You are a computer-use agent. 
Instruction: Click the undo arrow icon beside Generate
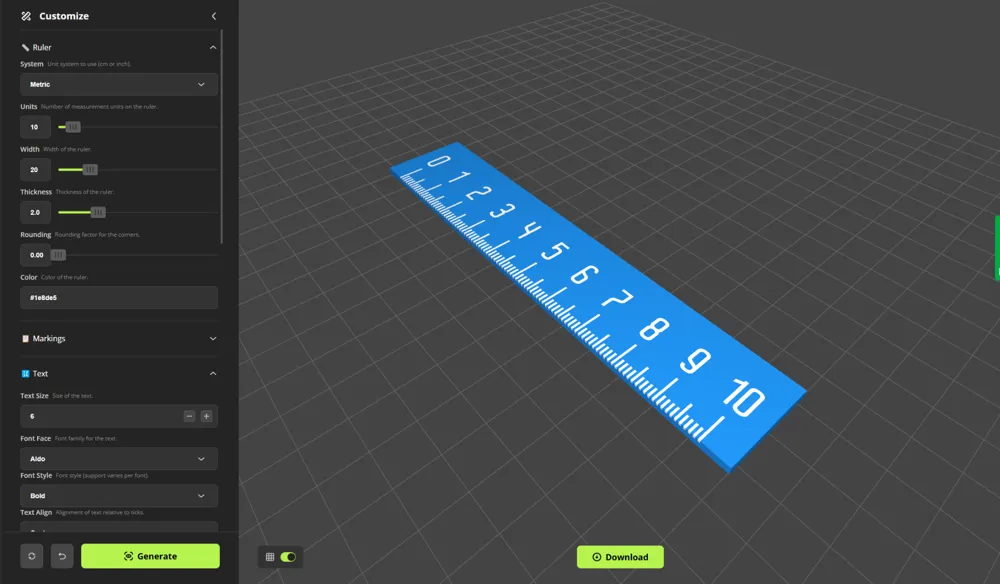pos(62,556)
